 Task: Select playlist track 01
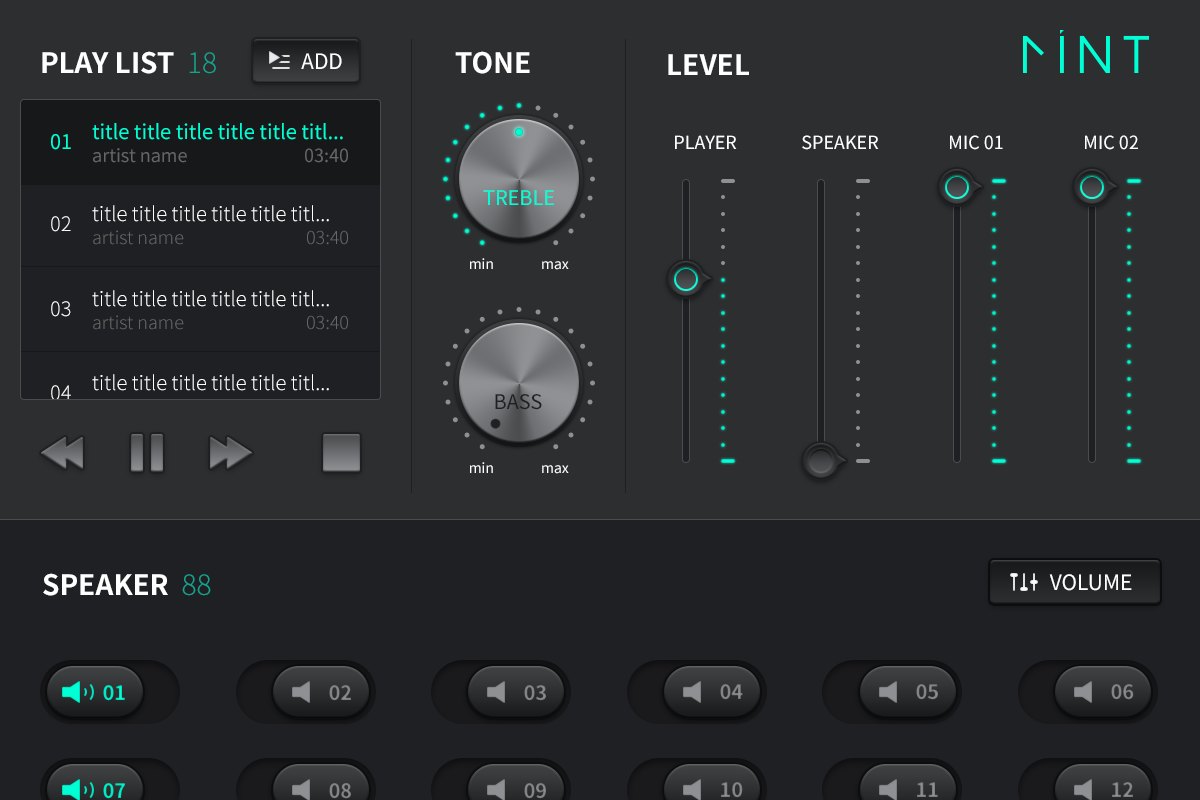click(200, 142)
